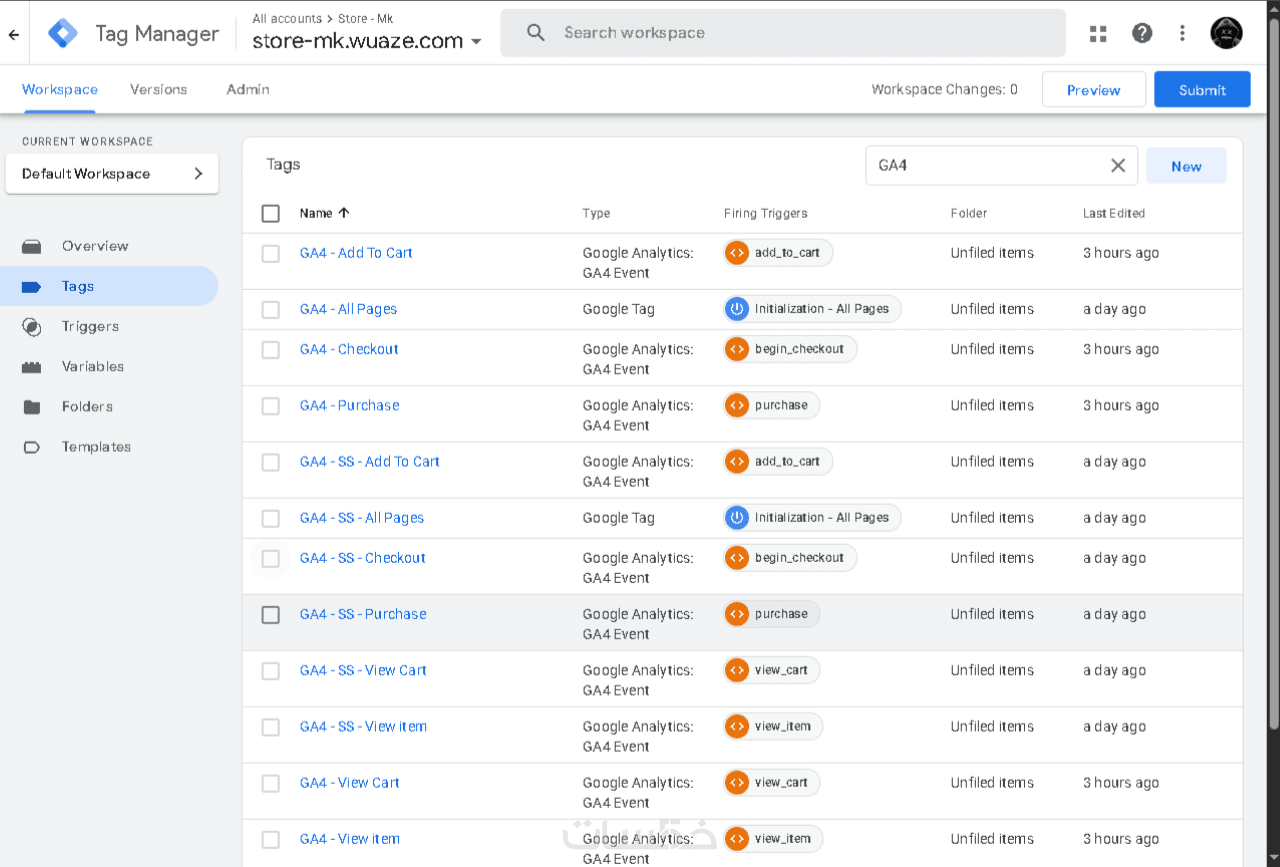Check the GA4 - SS - View Cart checkbox
Screen dimensions: 1280x867
271,671
